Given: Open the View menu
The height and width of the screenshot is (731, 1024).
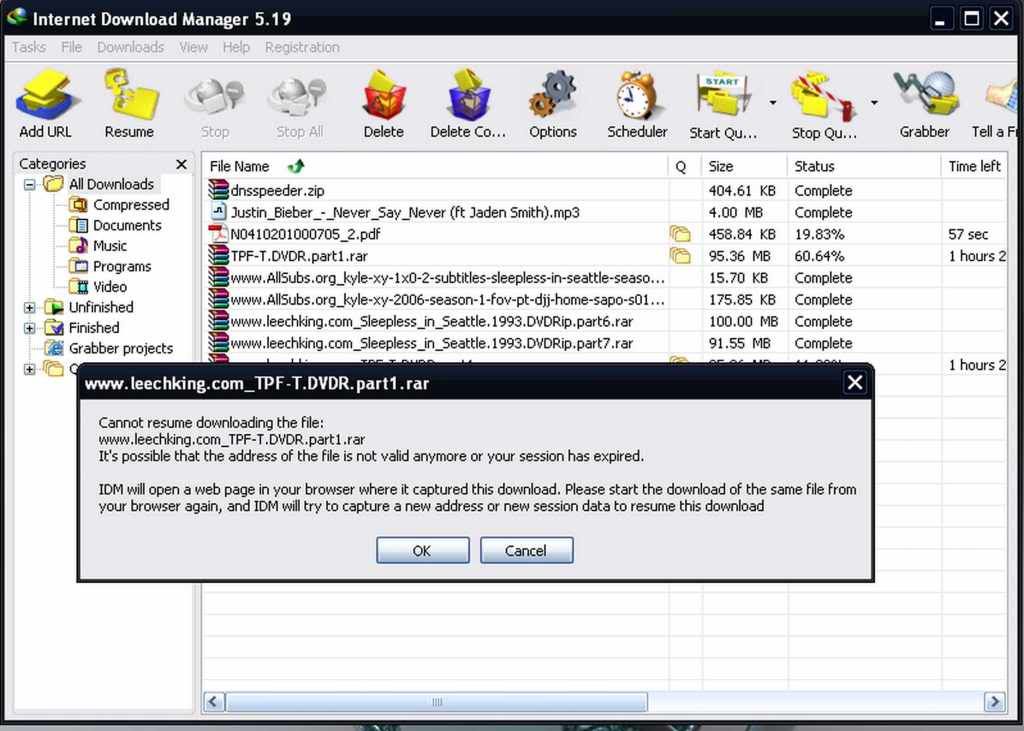Looking at the screenshot, I should click(193, 47).
